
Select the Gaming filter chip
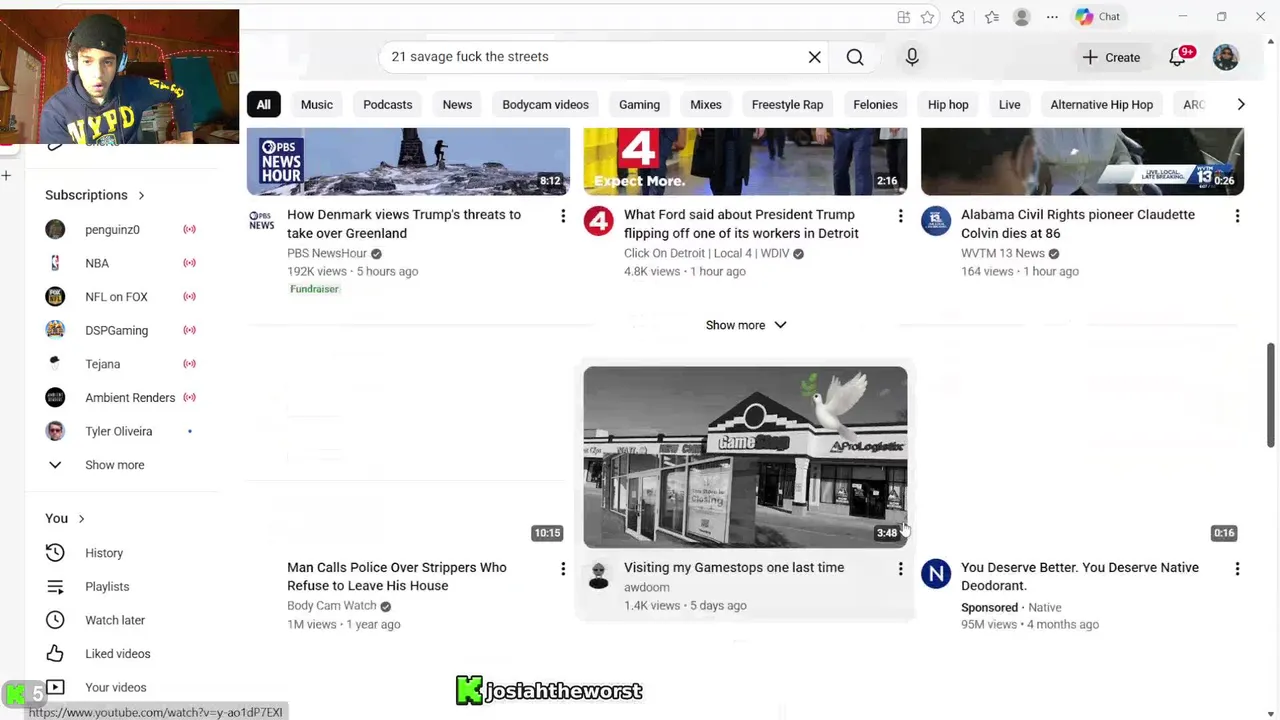pyautogui.click(x=639, y=104)
